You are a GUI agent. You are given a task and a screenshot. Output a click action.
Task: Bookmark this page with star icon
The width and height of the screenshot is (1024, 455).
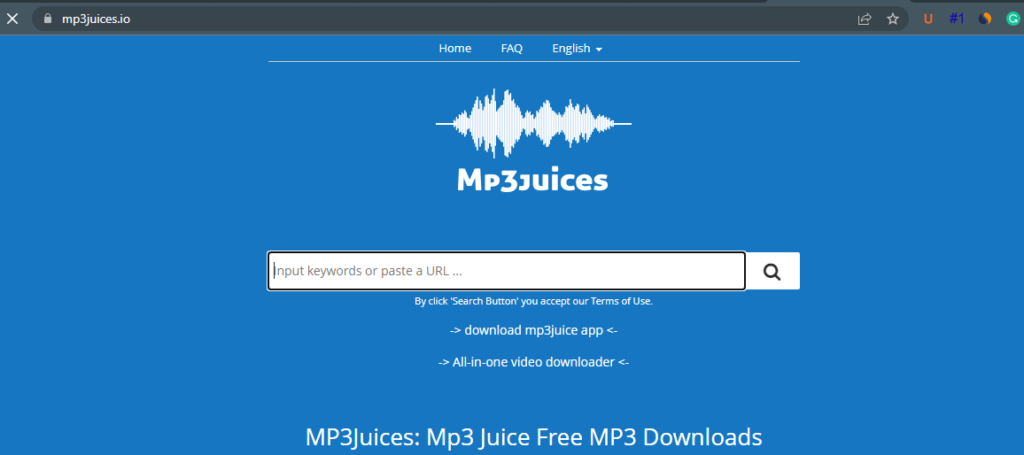click(x=893, y=19)
